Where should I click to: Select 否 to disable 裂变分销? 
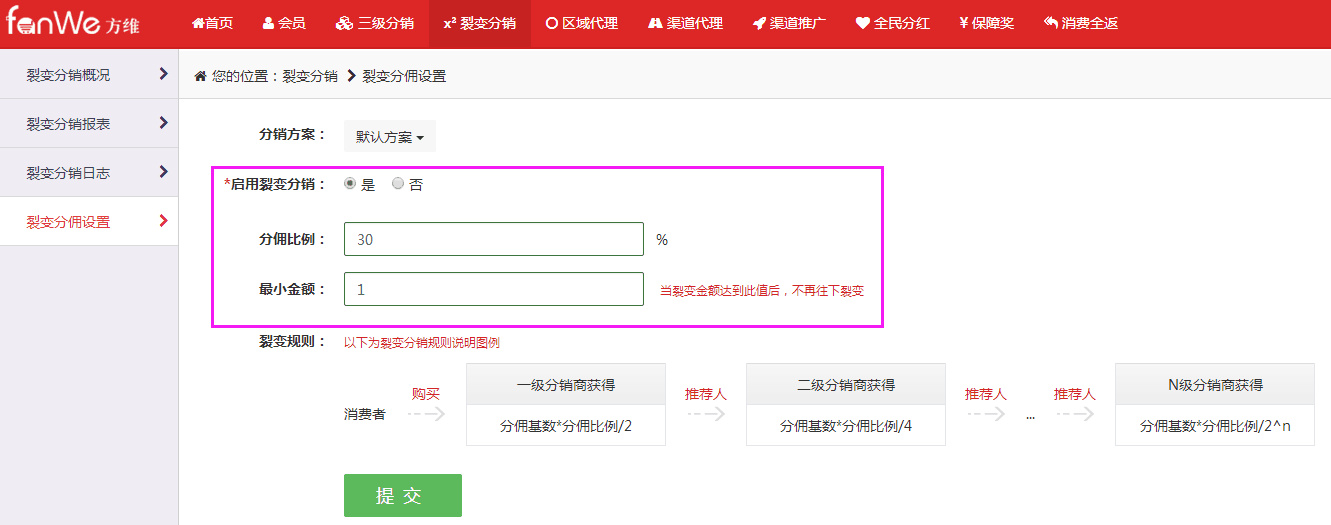click(398, 184)
